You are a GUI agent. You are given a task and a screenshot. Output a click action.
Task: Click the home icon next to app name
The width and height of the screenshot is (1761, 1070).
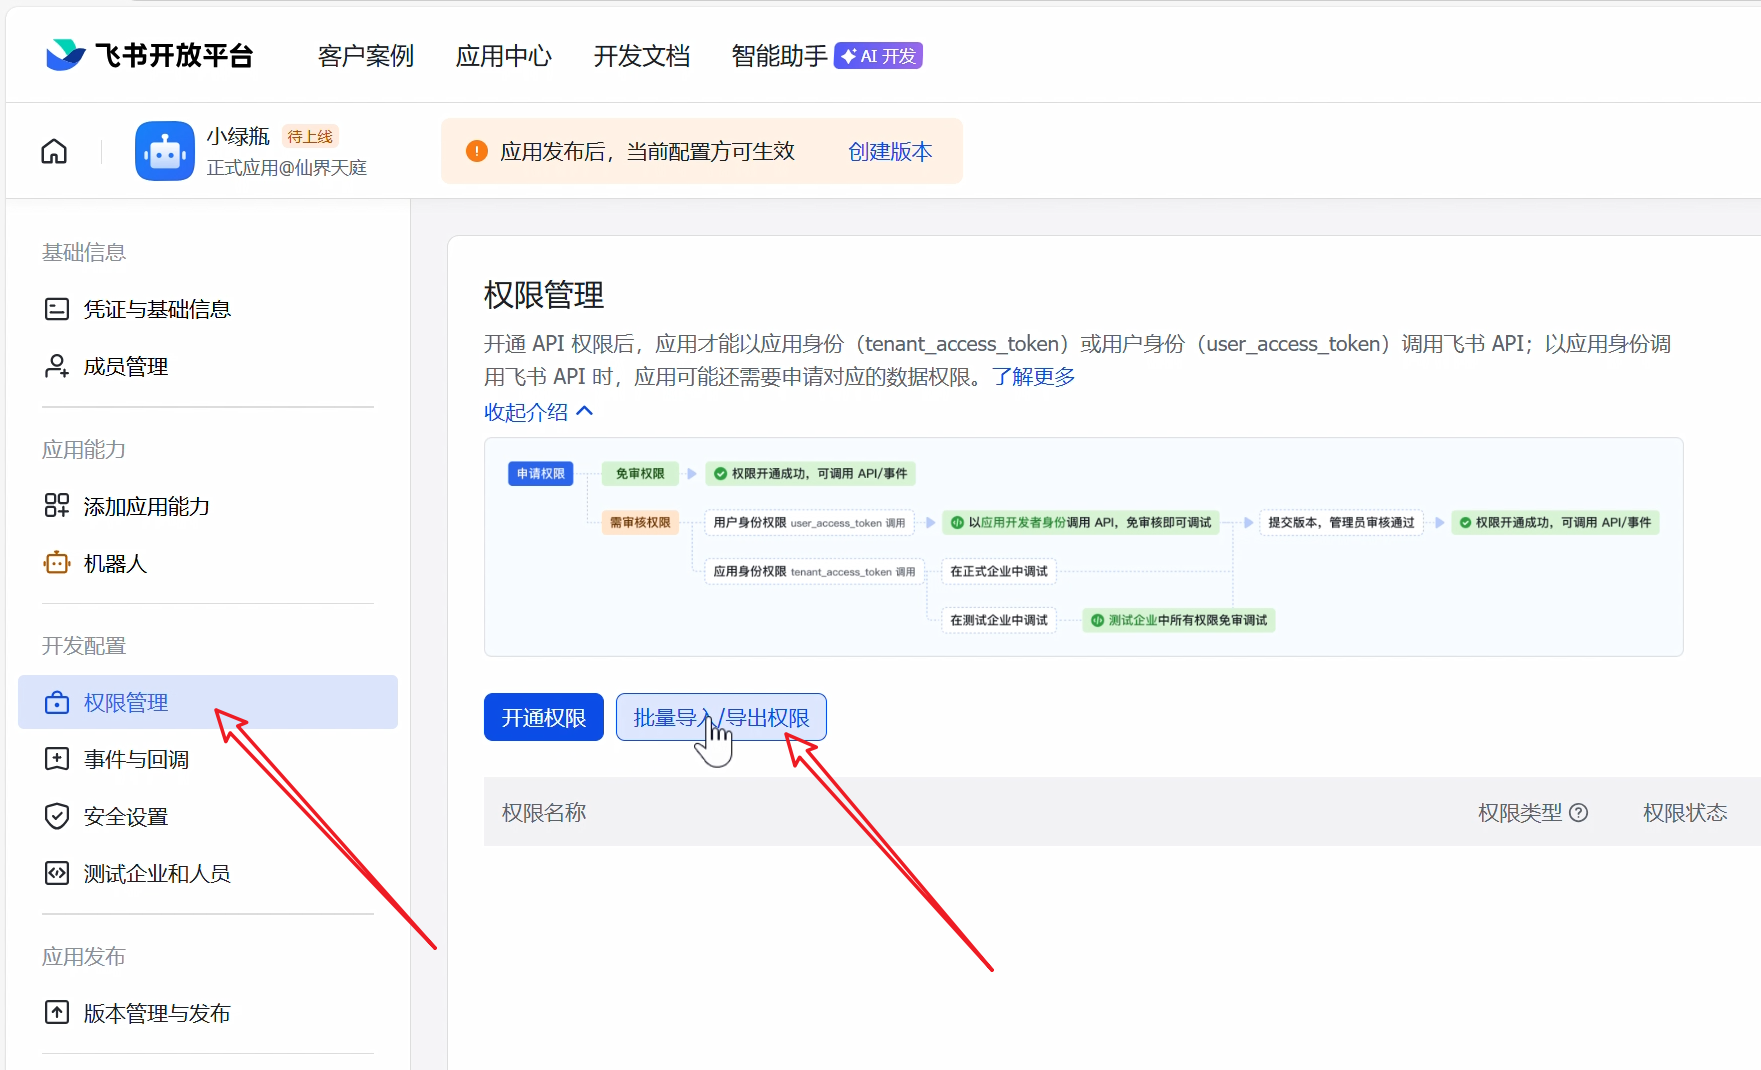click(54, 150)
